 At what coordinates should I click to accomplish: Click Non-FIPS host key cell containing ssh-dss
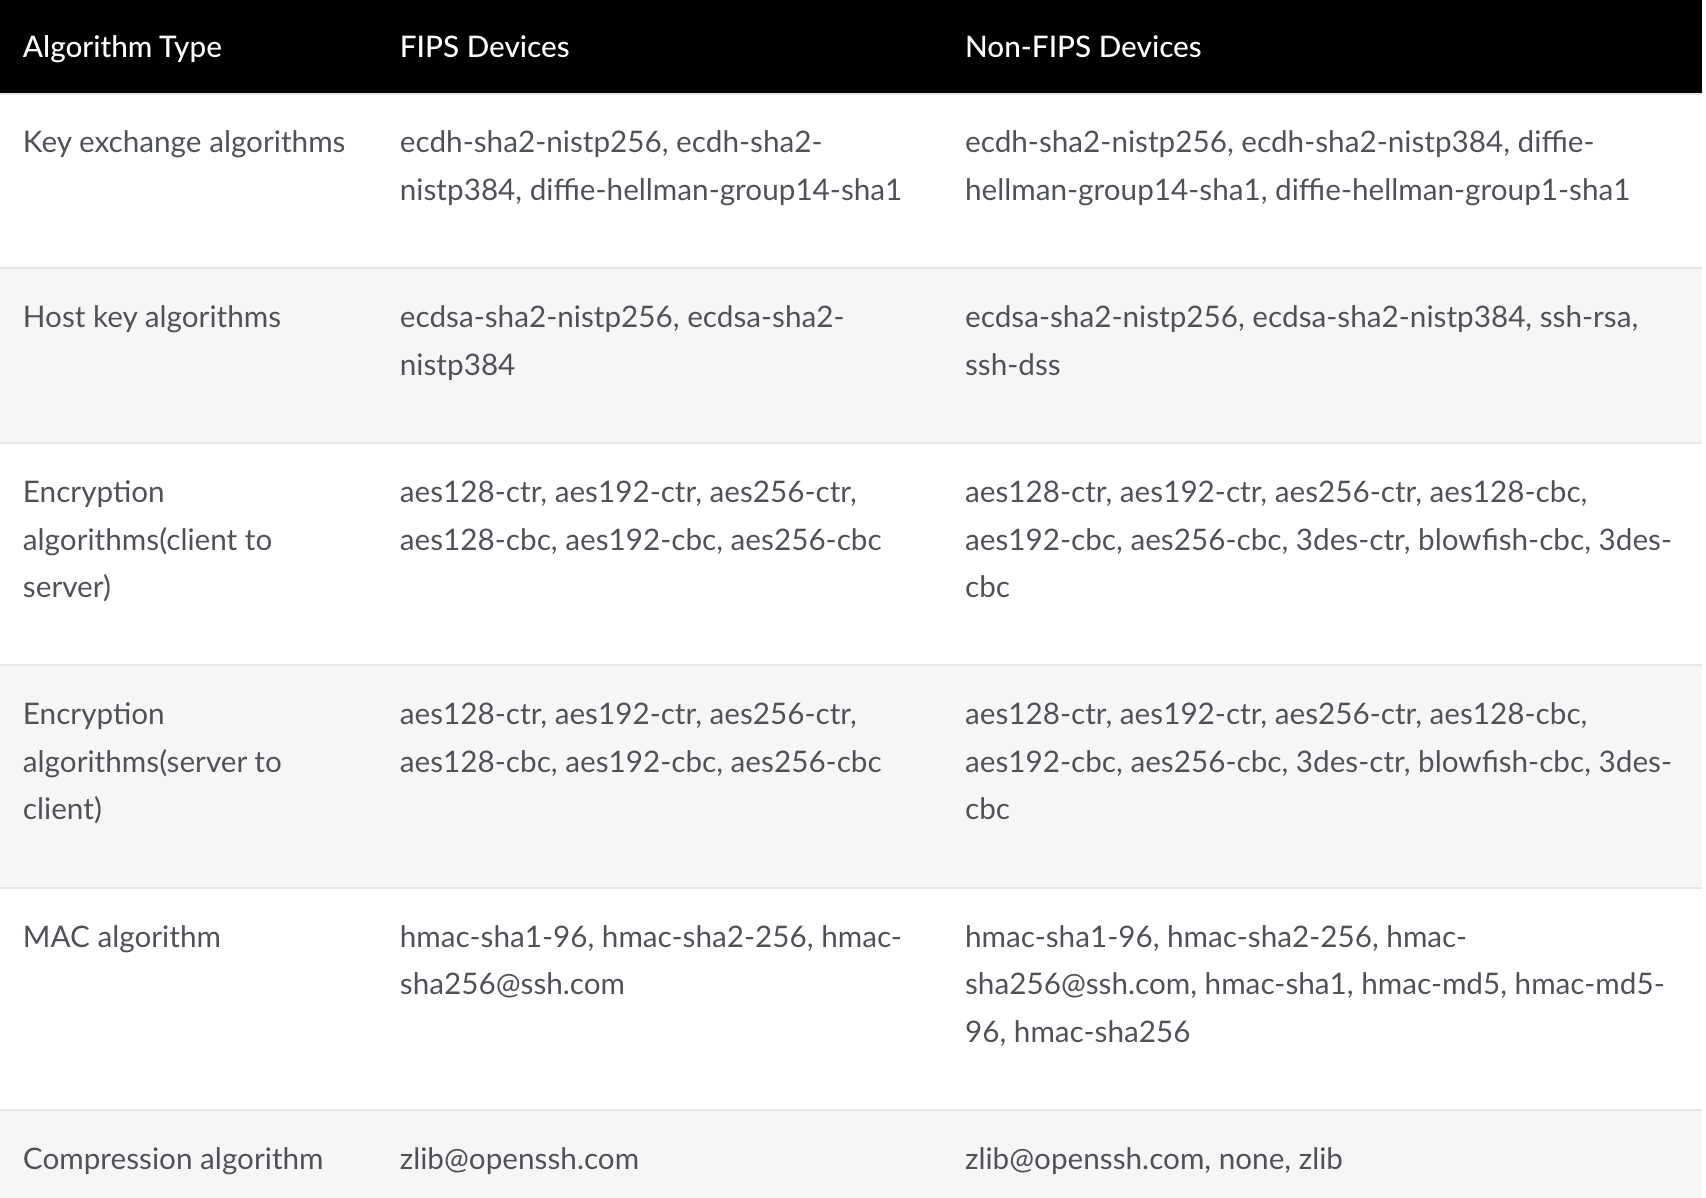[1301, 341]
